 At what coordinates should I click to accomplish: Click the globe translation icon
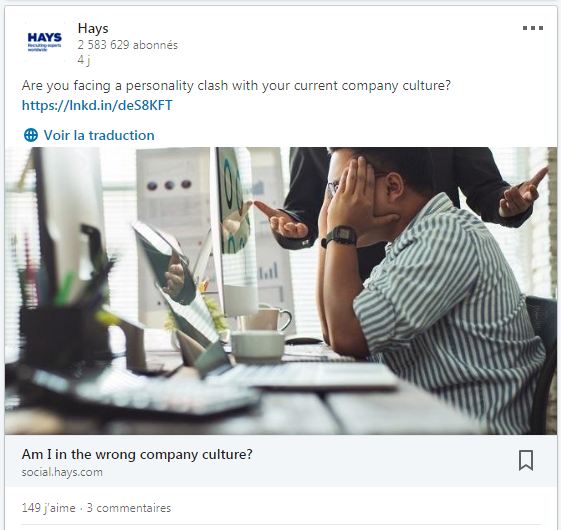point(31,135)
